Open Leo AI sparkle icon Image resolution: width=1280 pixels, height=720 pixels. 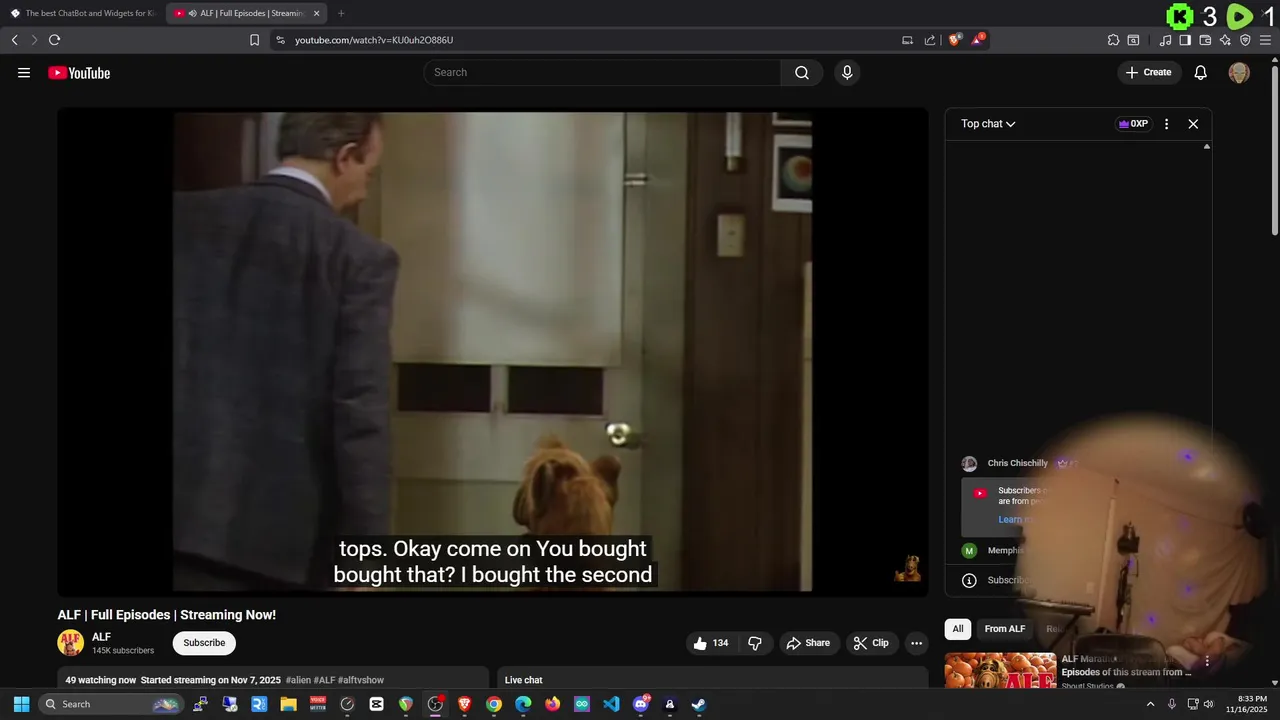pyautogui.click(x=1225, y=40)
